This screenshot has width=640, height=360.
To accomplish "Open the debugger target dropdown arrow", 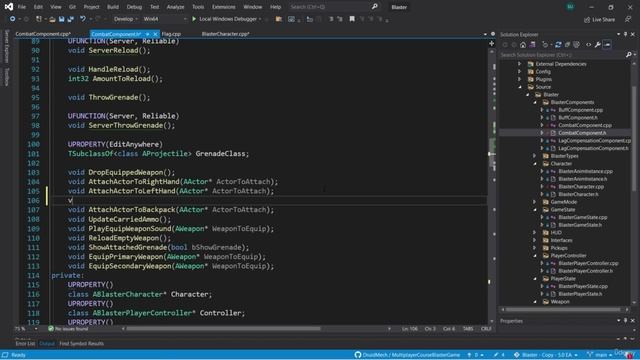I will click(260, 19).
